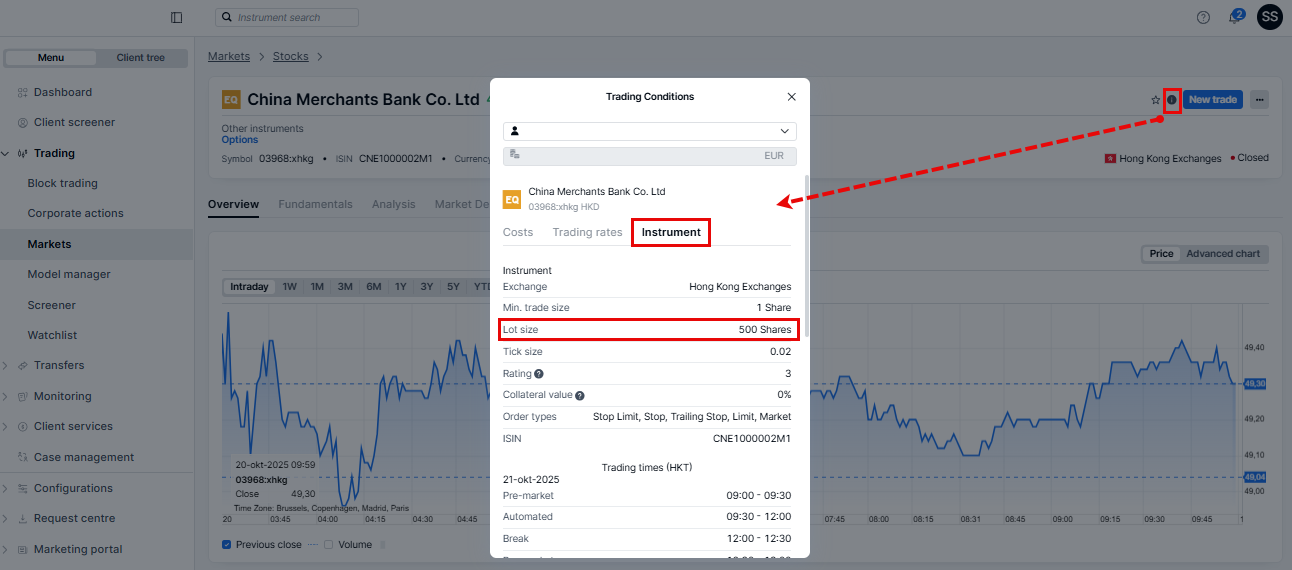Screen dimensions: 1292x570
Task: Add instrument to favorites with star icon
Action: [x=1156, y=100]
